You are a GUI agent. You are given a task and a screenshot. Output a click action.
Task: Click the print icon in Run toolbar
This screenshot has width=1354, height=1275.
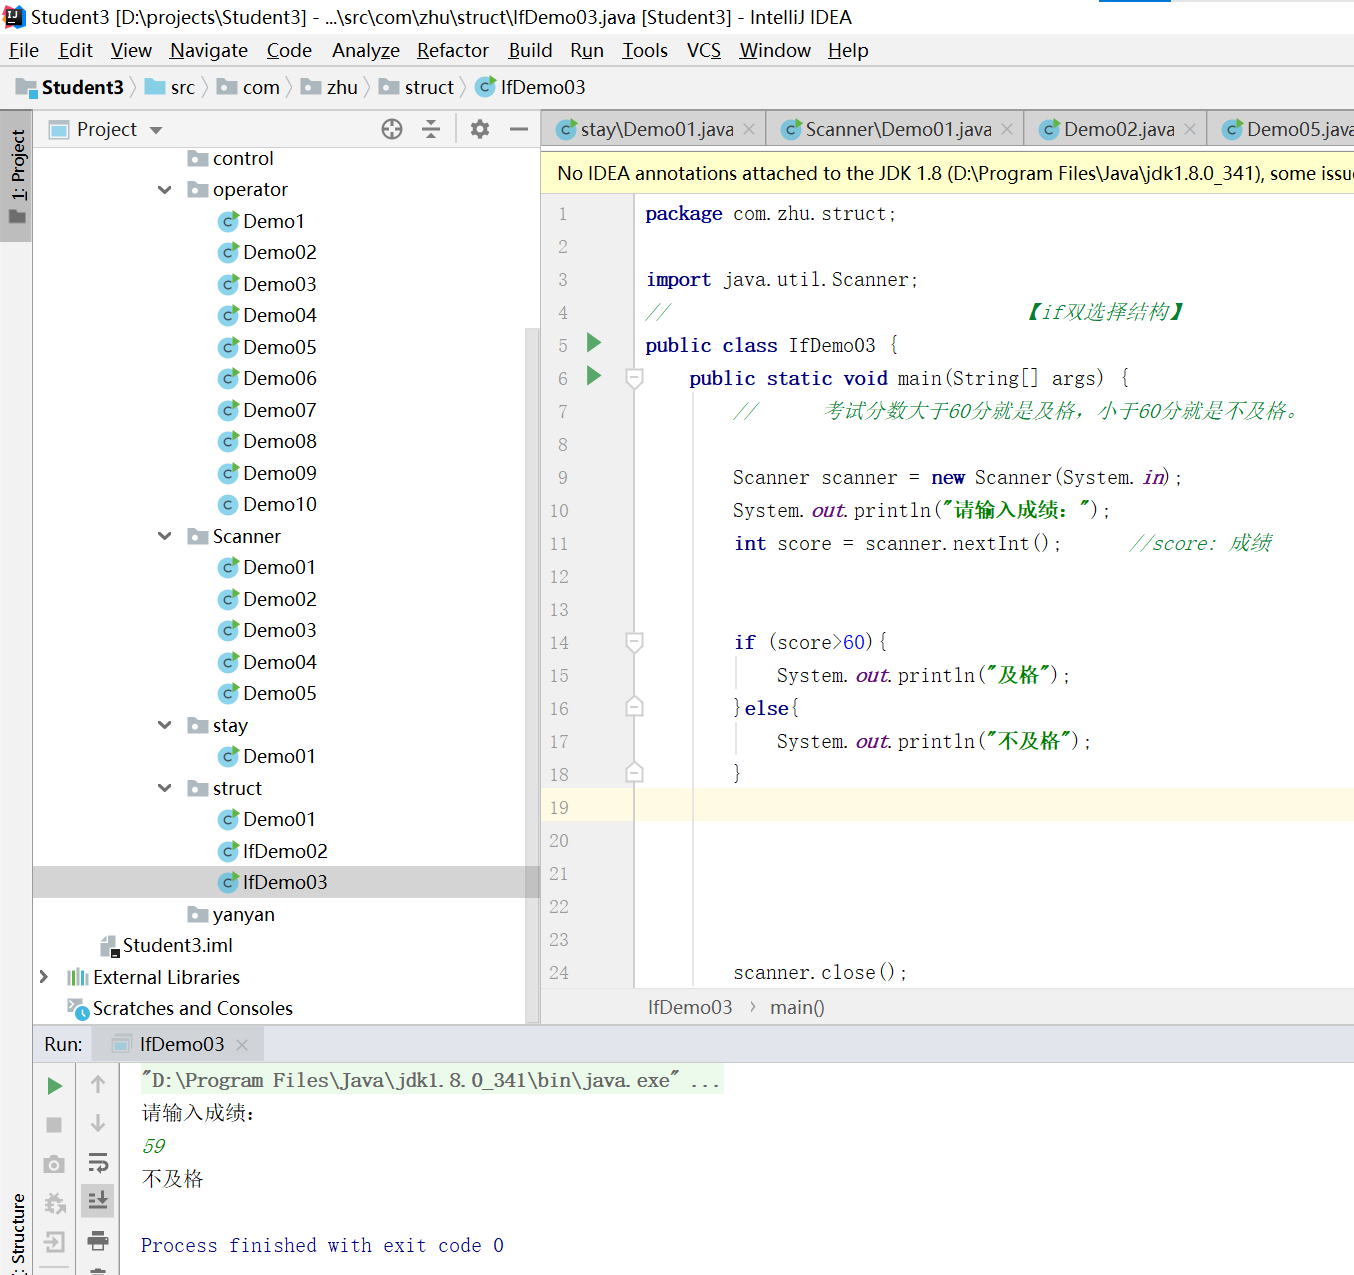click(x=98, y=1241)
